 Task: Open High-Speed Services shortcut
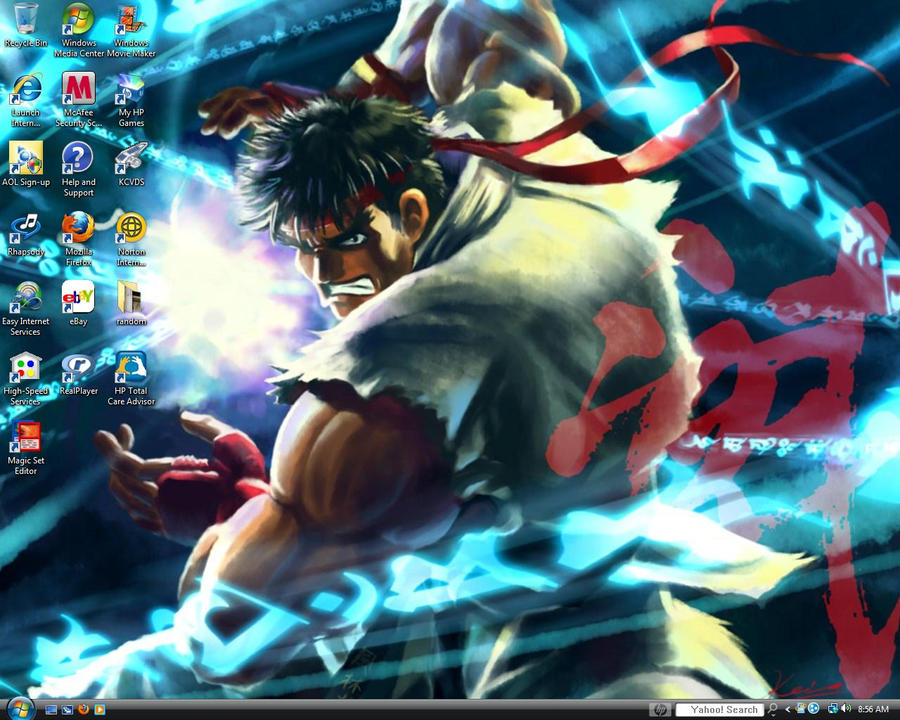tap(26, 378)
